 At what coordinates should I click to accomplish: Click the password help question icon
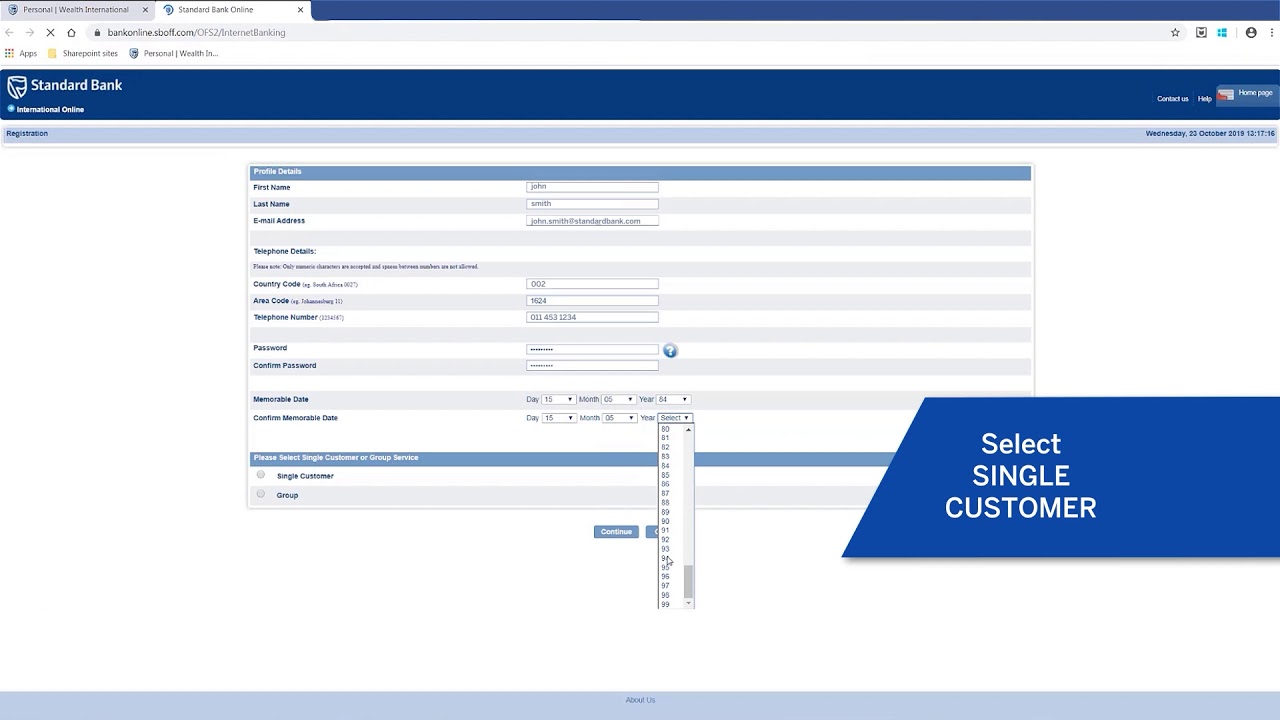coord(670,351)
